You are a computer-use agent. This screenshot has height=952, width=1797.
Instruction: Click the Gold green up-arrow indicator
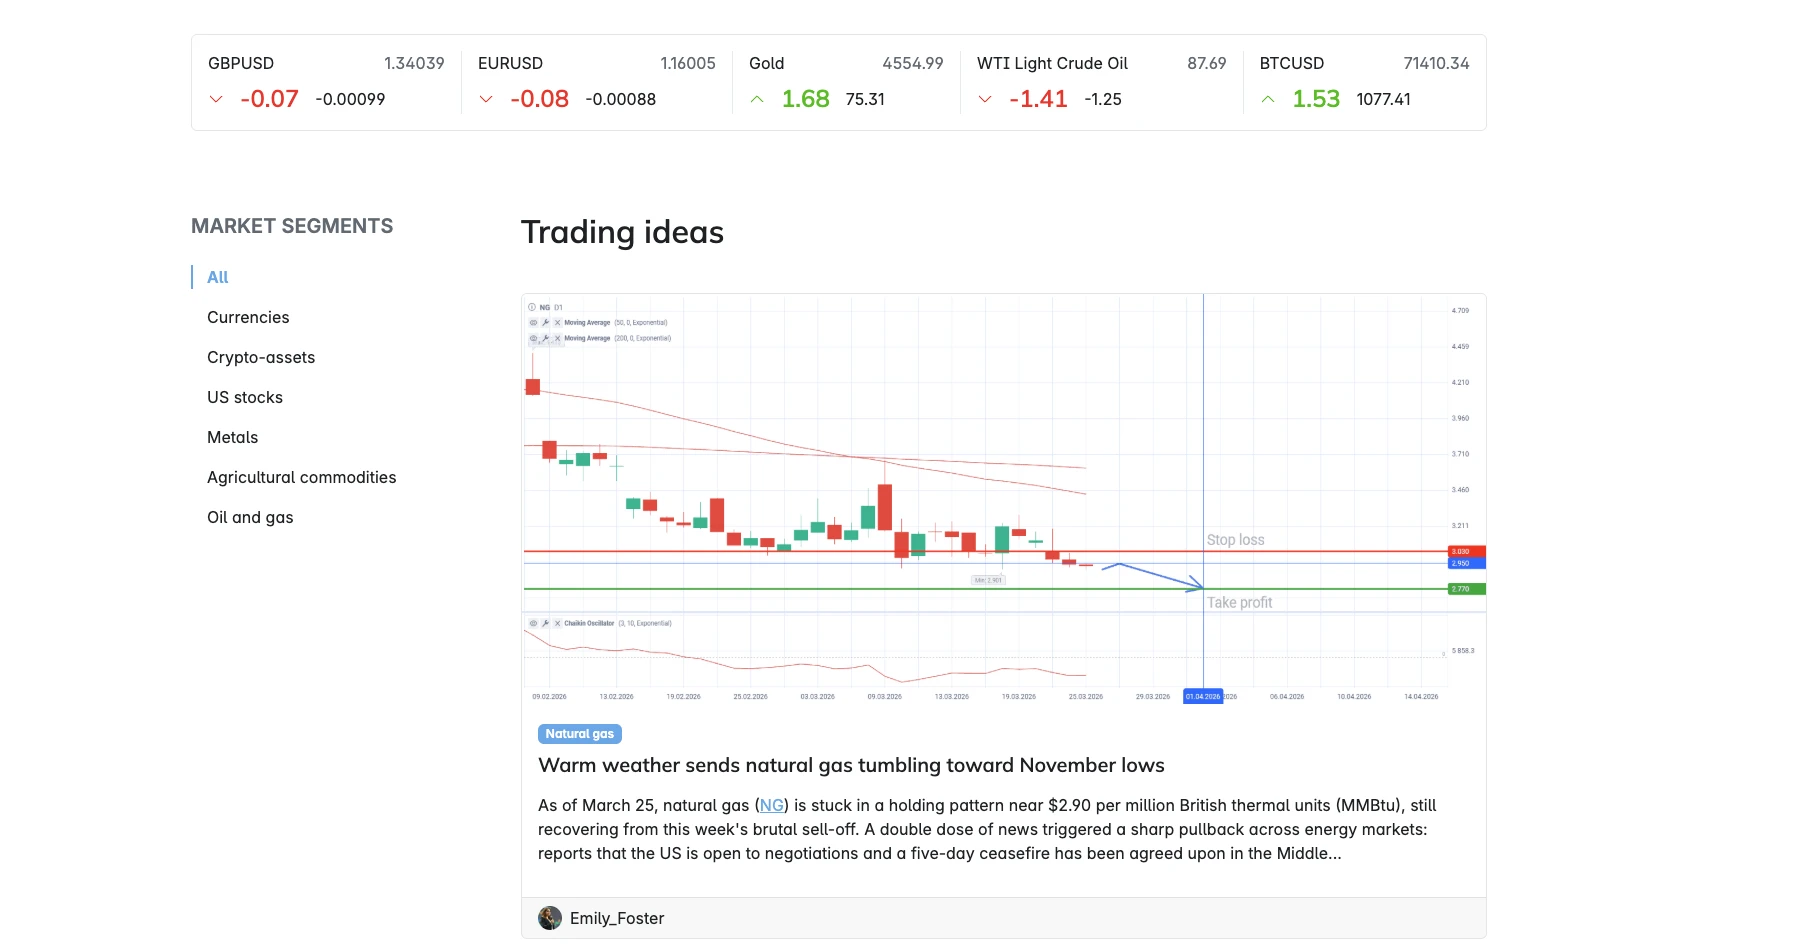pyautogui.click(x=757, y=99)
